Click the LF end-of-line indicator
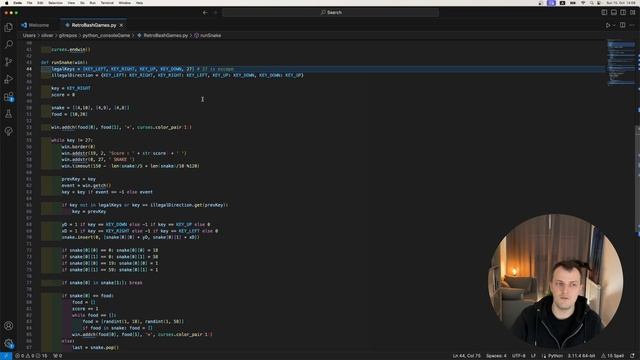This screenshot has width=640, height=360. [x=533, y=356]
